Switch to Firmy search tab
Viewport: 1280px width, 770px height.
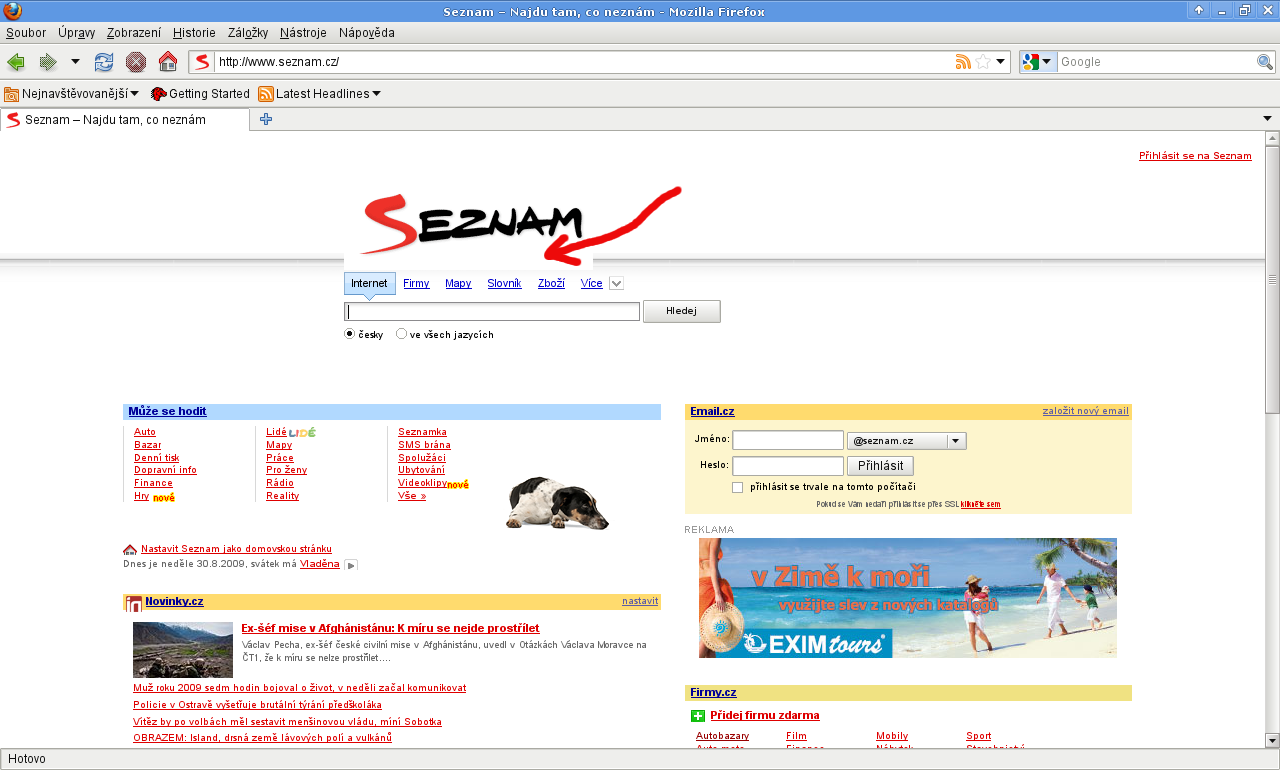point(416,284)
